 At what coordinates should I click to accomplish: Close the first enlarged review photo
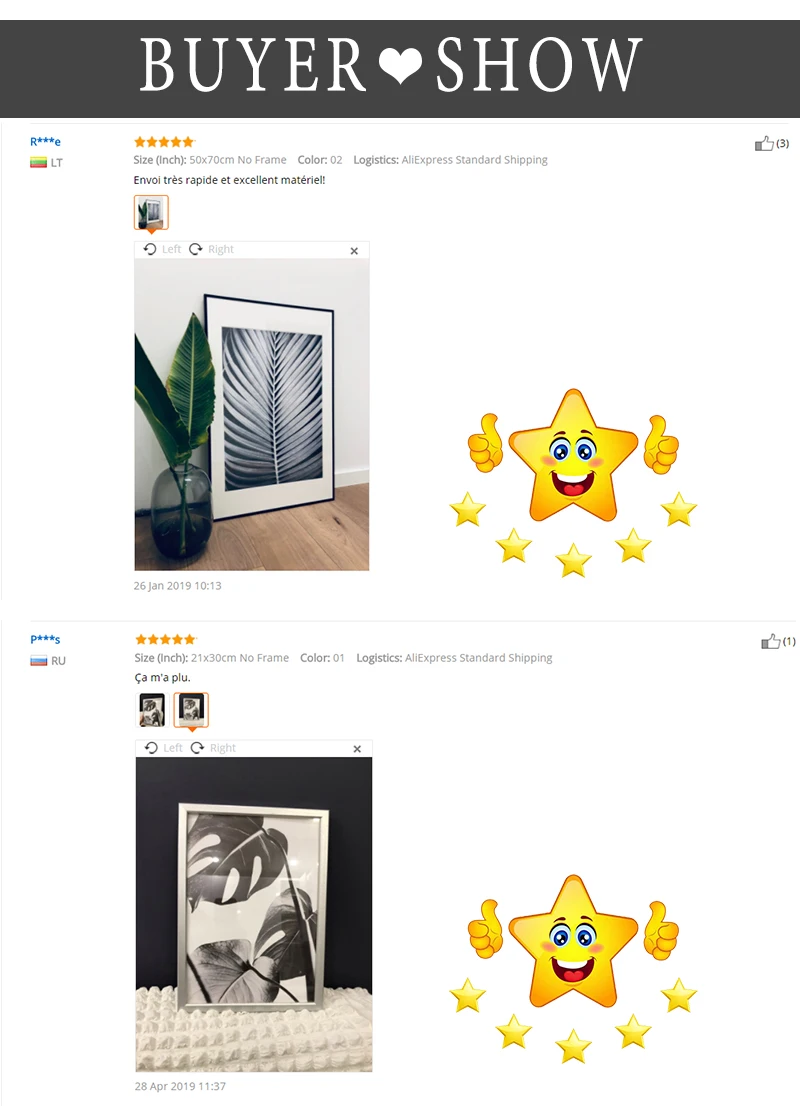coord(354,250)
